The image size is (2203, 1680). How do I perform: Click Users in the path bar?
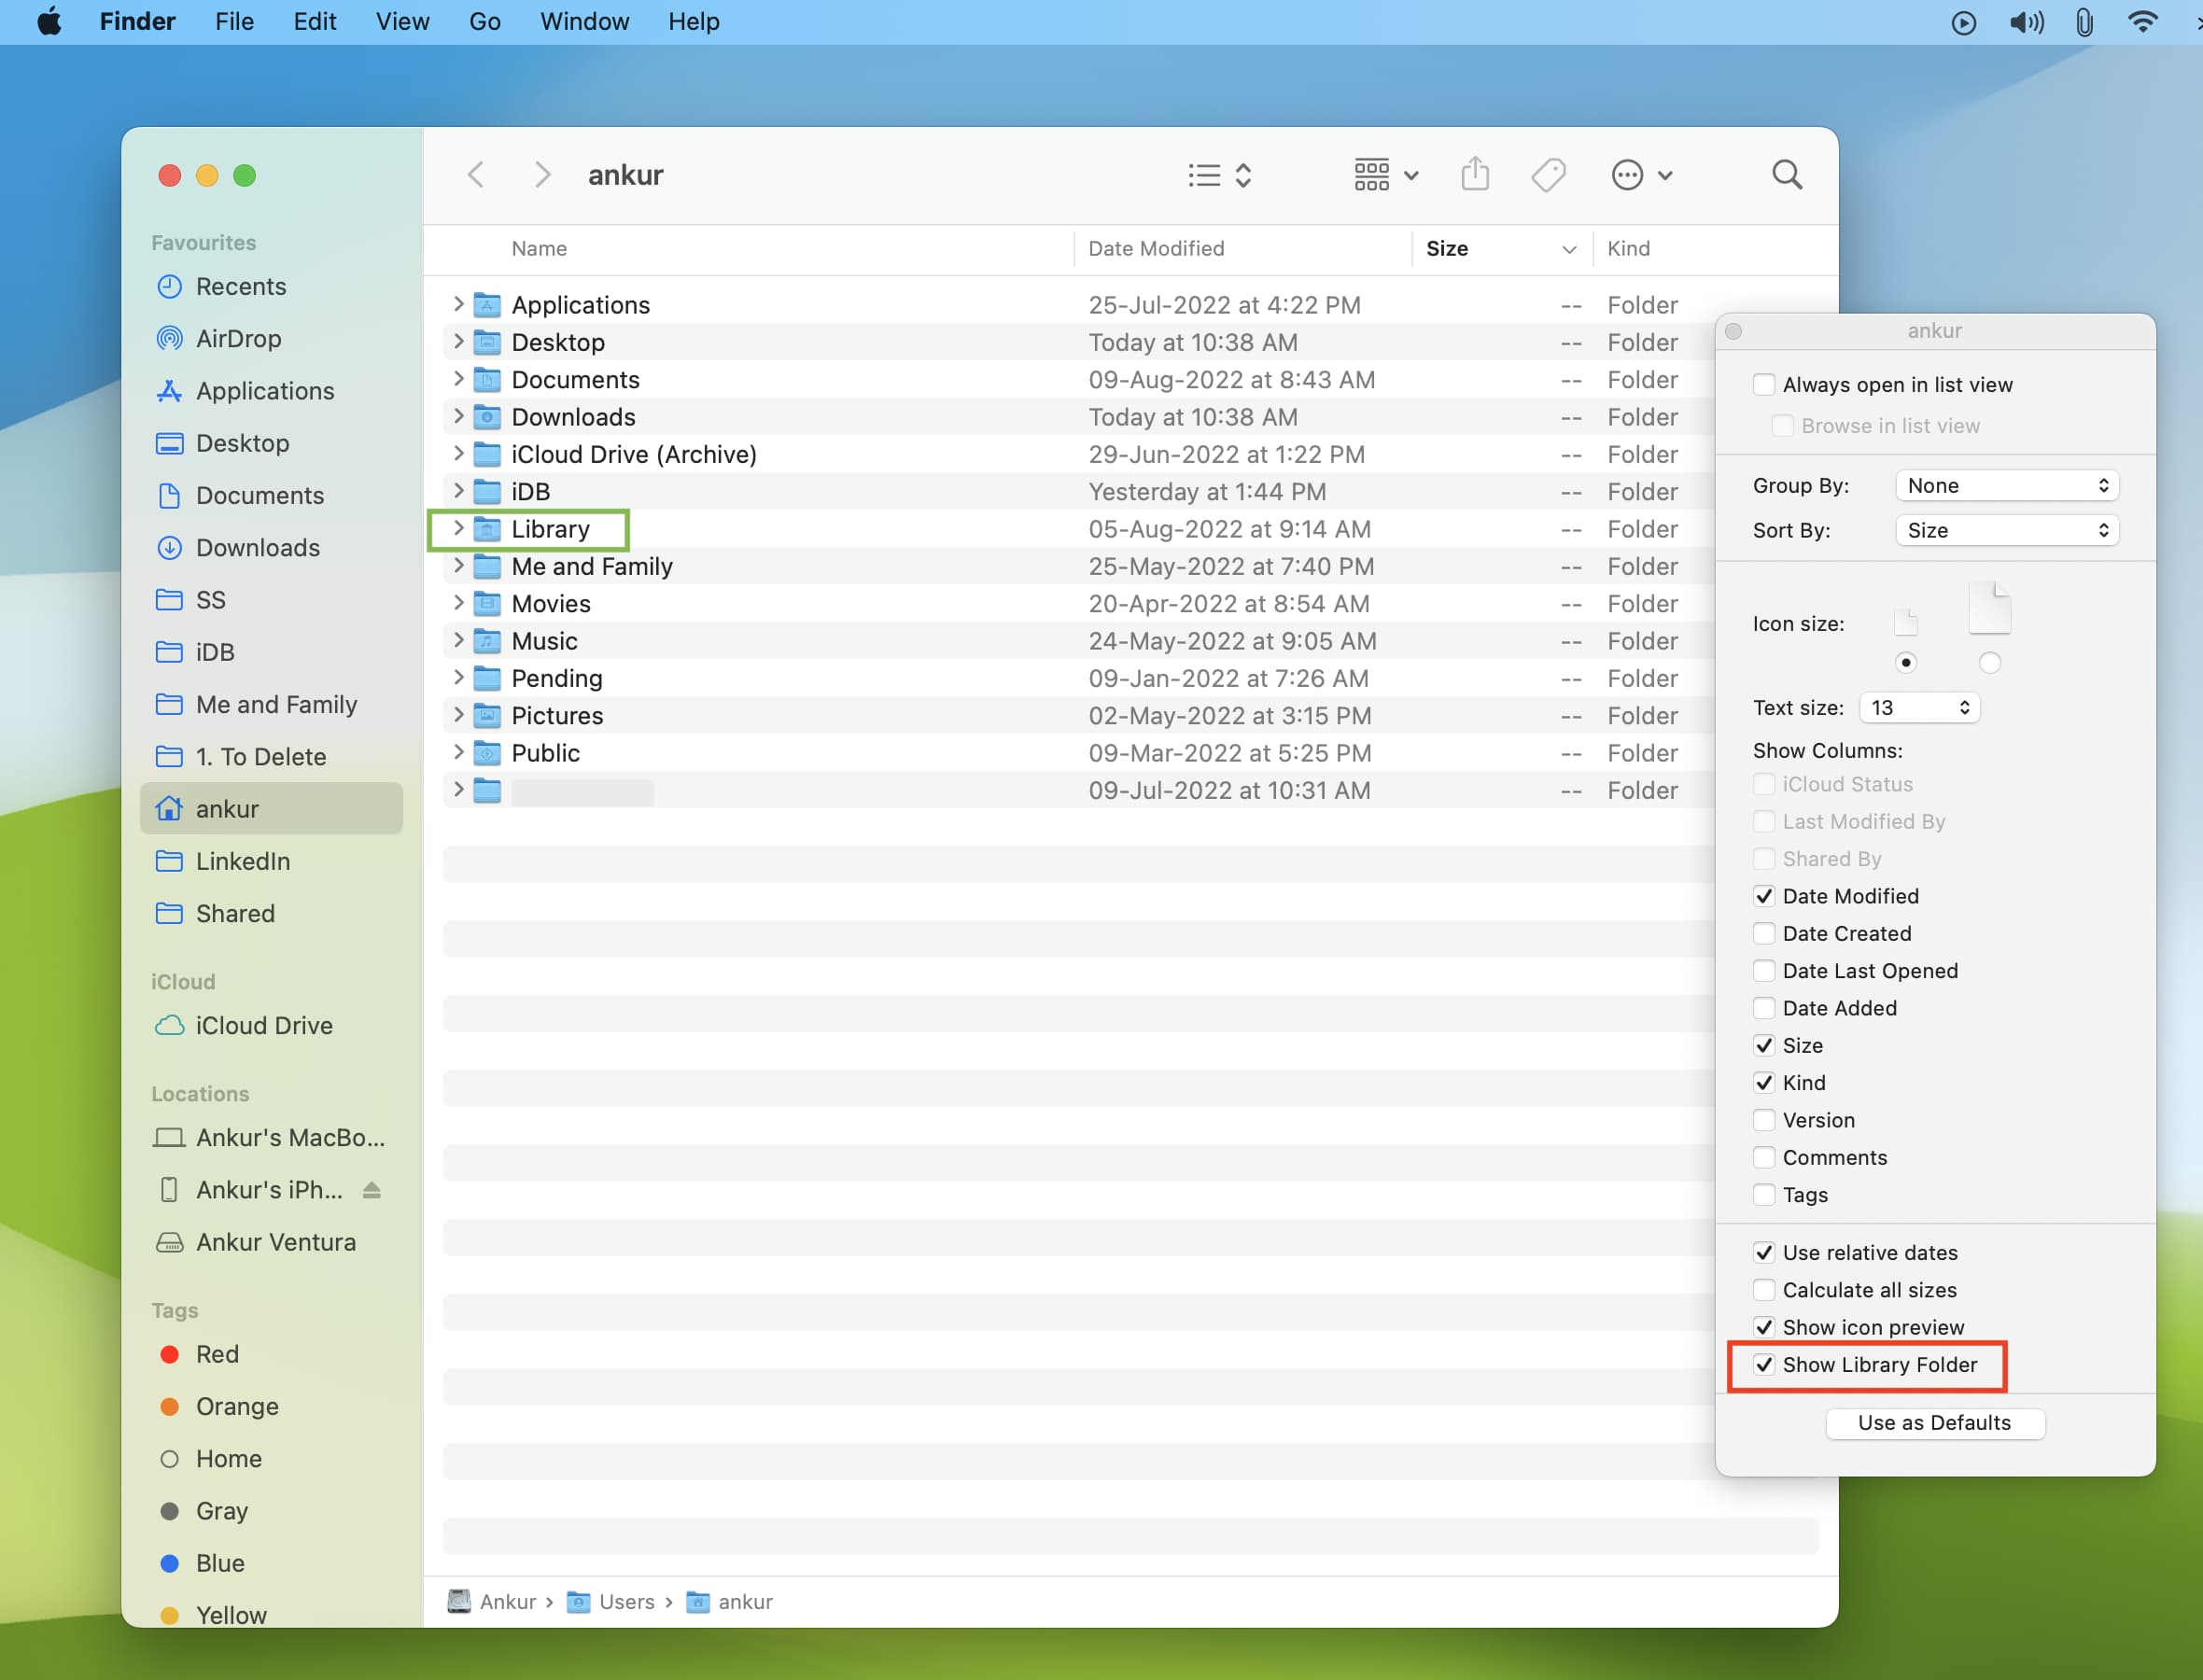[626, 1602]
